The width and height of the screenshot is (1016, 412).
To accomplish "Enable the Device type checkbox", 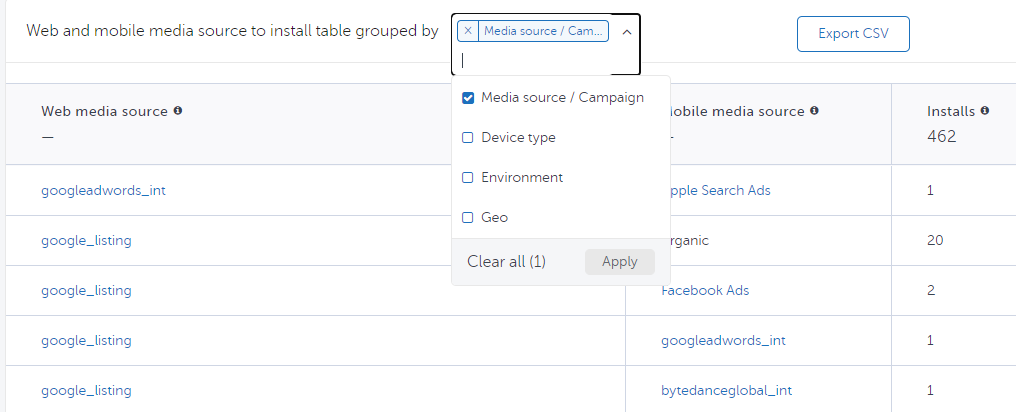I will pos(468,138).
